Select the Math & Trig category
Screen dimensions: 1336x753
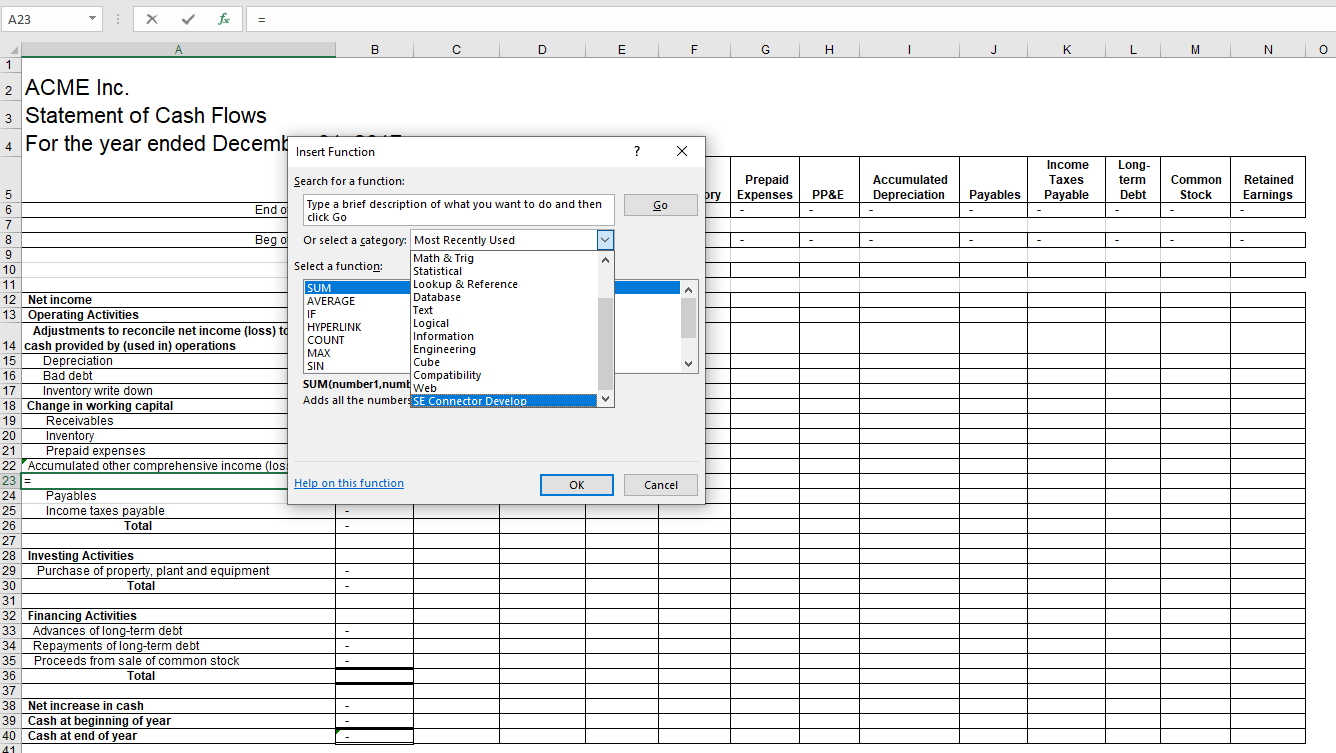click(x=443, y=258)
